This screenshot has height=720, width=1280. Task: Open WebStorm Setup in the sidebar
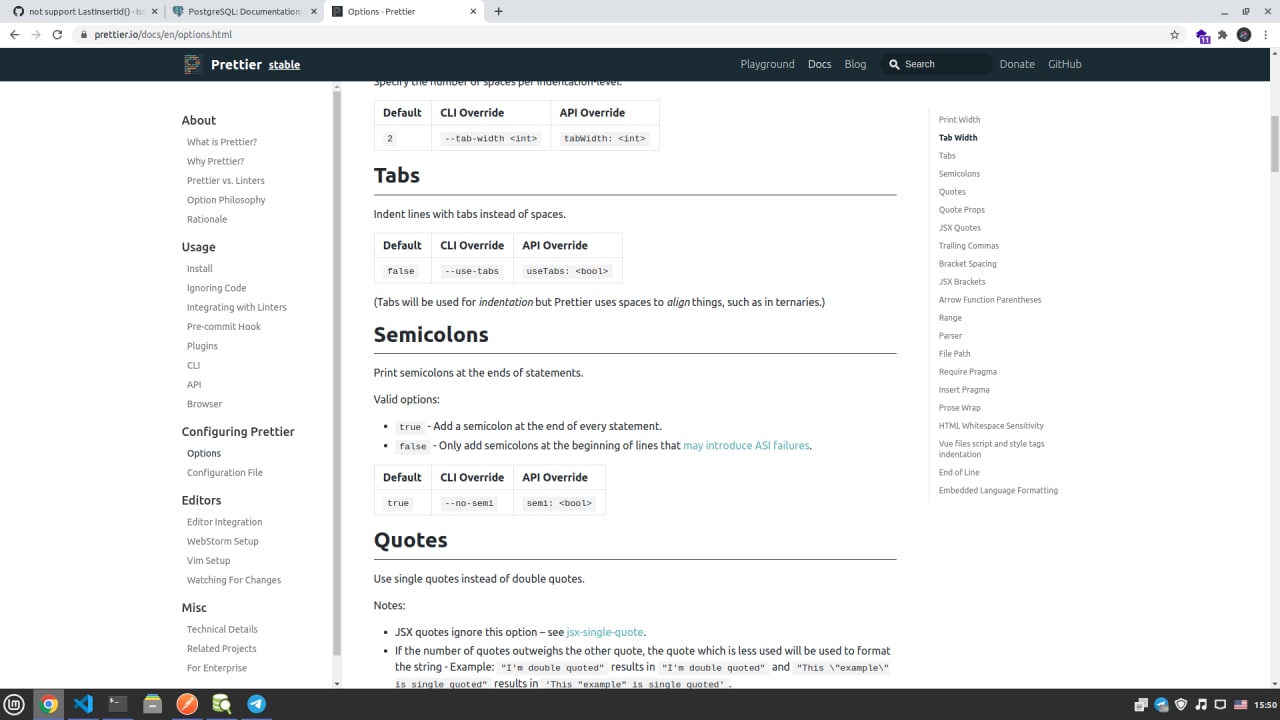tap(223, 541)
